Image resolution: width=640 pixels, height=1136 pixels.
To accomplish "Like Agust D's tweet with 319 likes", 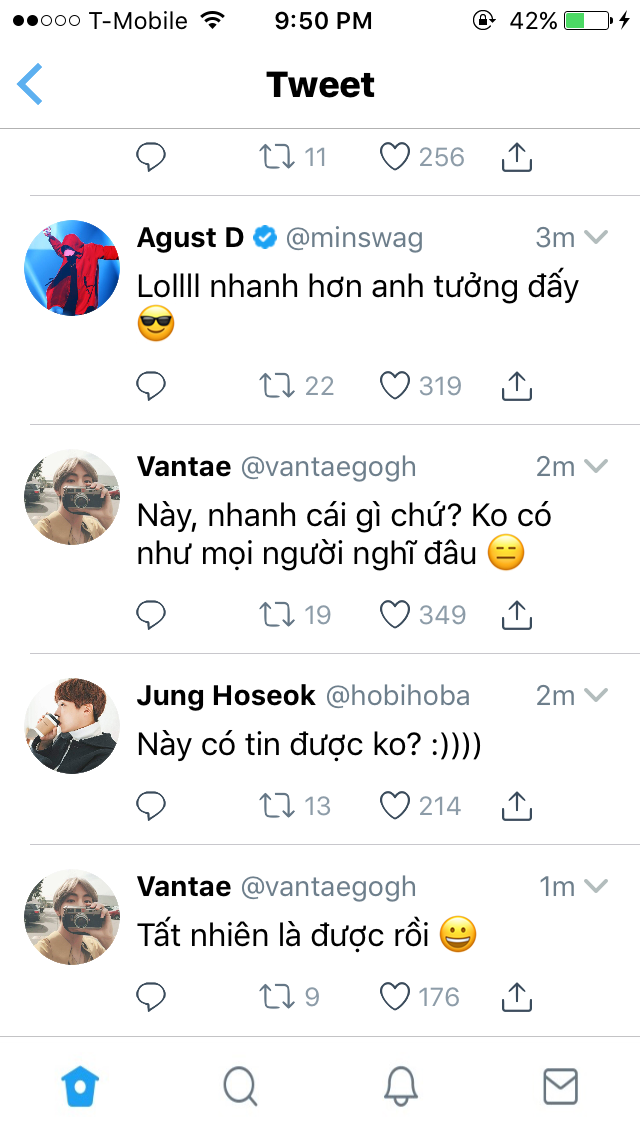I will click(x=396, y=385).
